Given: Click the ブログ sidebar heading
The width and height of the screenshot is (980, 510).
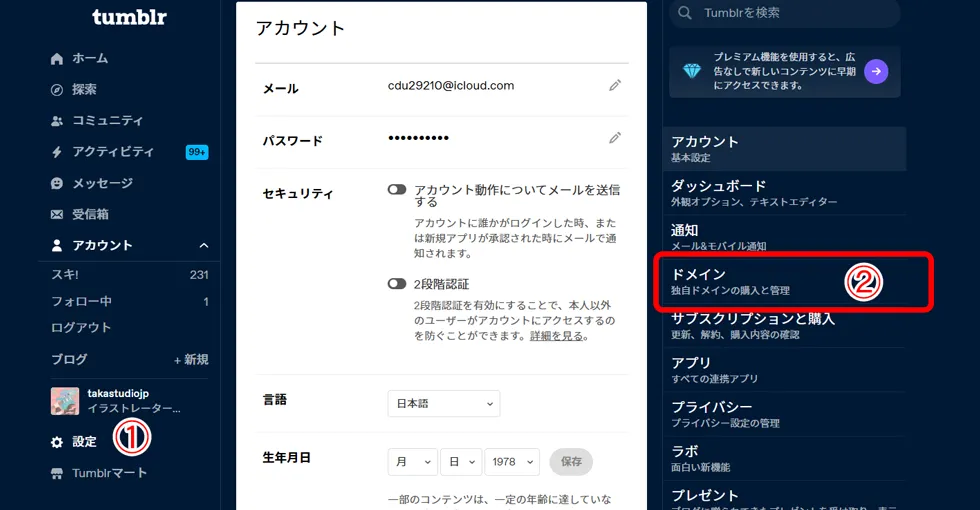Looking at the screenshot, I should (69, 360).
